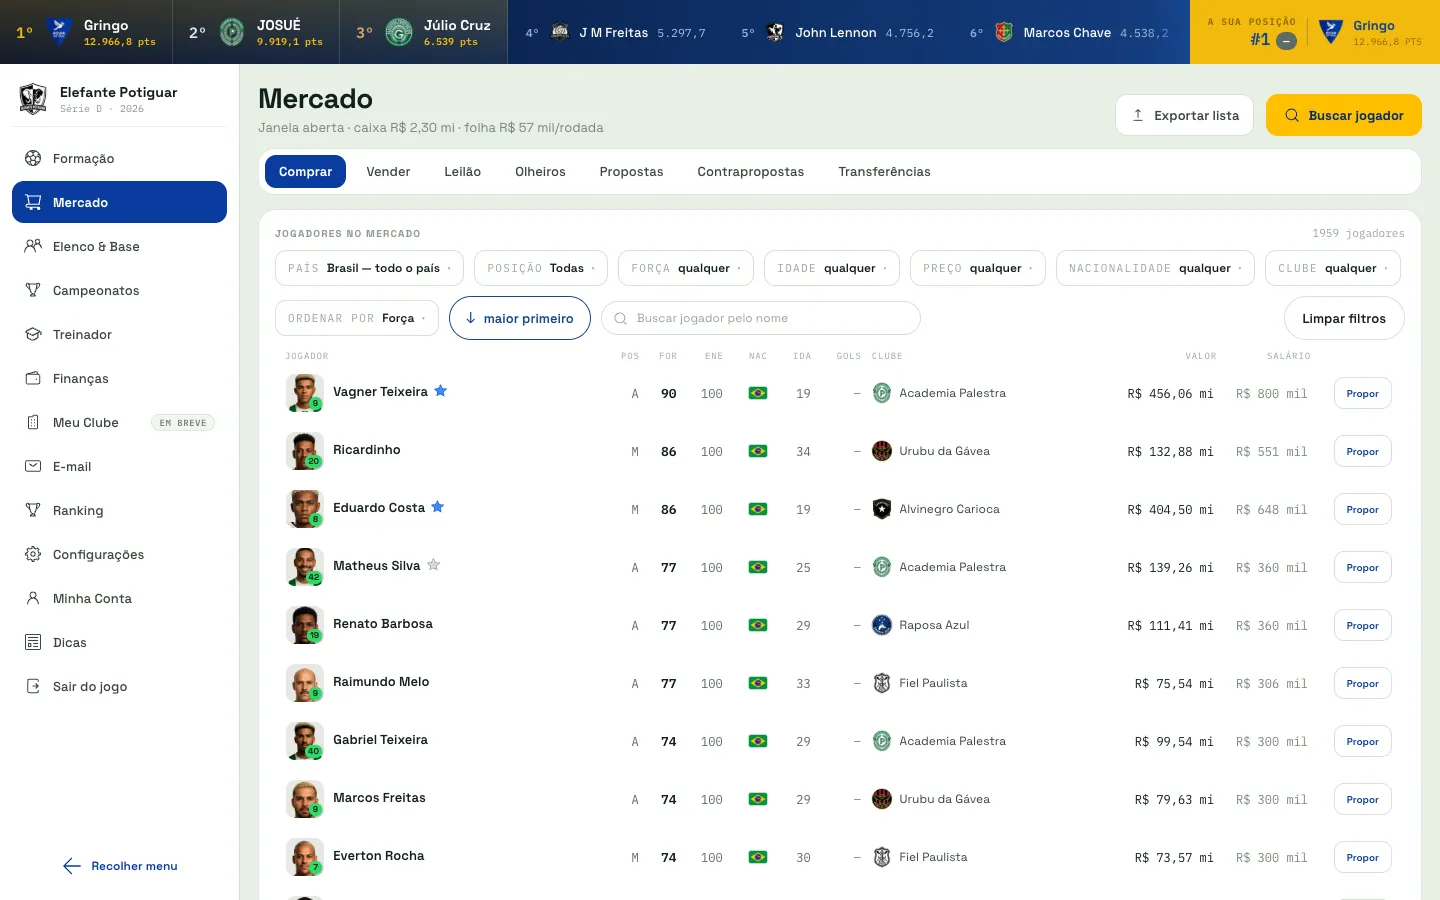Click the Minha Conta person icon
Image resolution: width=1440 pixels, height=900 pixels.
33,598
